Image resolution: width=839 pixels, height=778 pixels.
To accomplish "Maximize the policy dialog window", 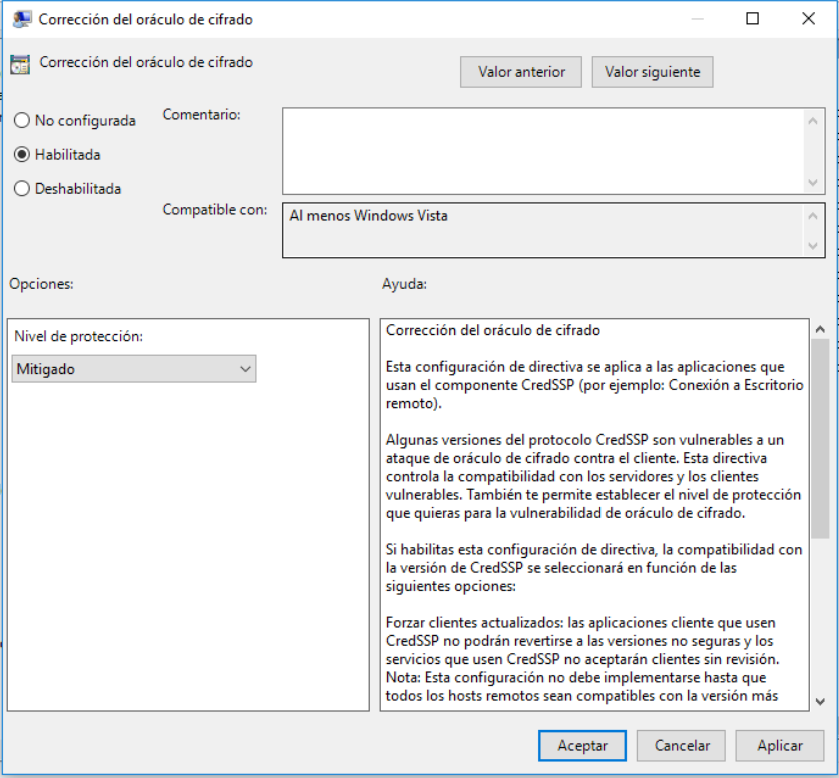I will tap(752, 19).
